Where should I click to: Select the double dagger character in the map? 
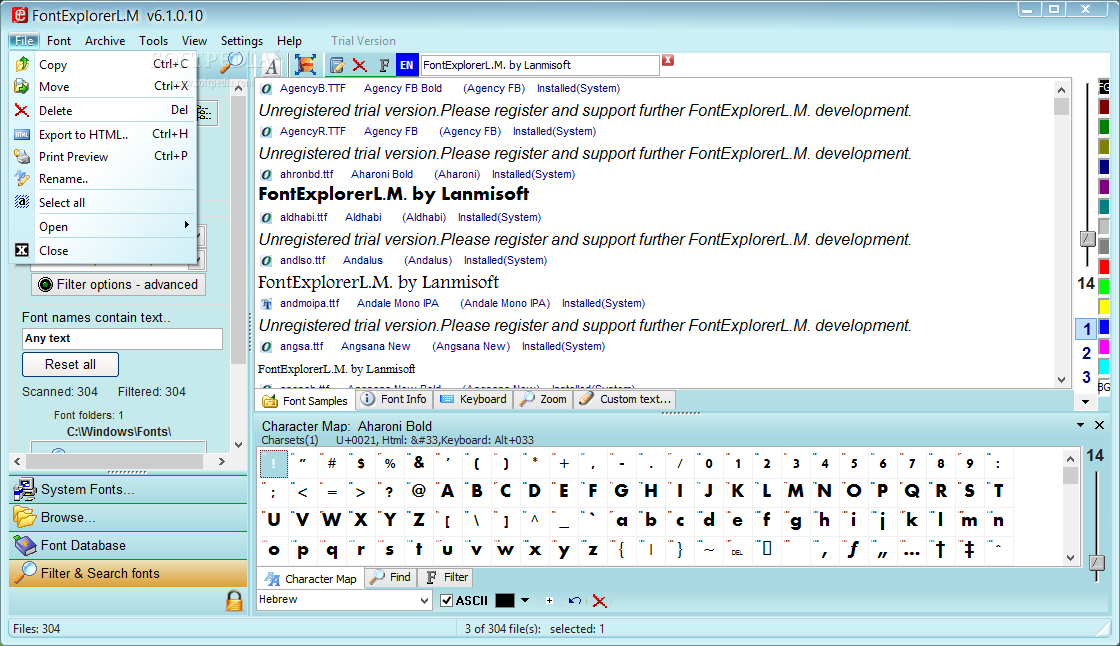pos(969,550)
